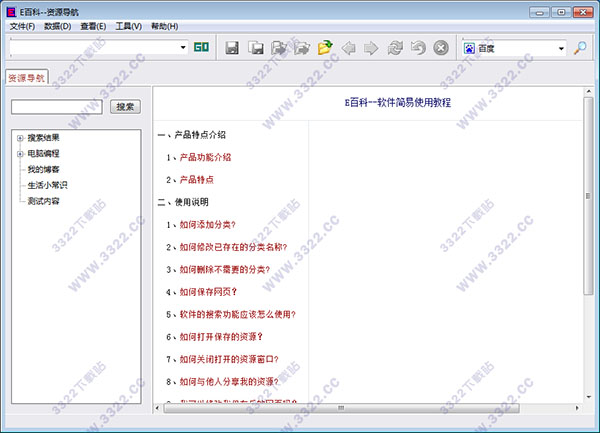This screenshot has height=433, width=600.
Task: Expand the 电脑编程 tree node
Action: pos(20,154)
